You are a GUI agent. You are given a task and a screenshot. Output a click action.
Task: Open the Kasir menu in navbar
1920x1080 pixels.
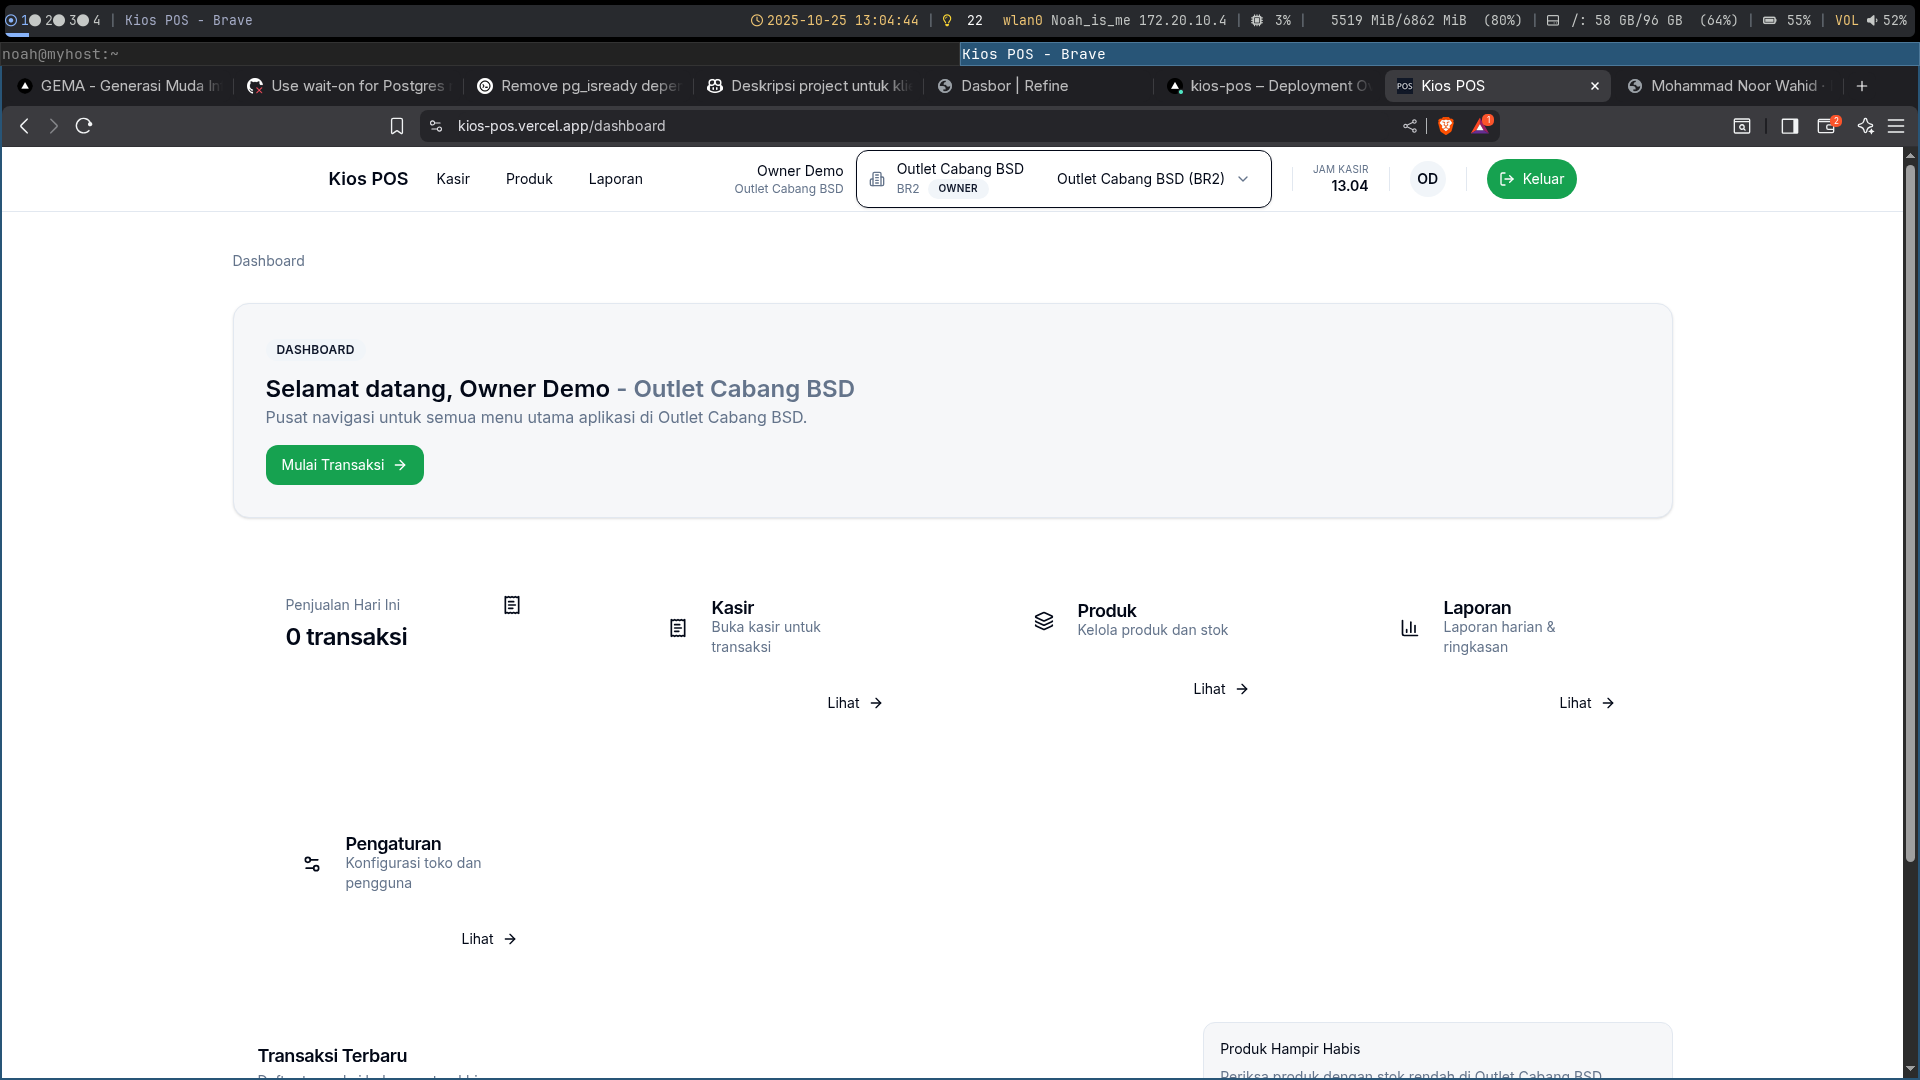click(x=453, y=179)
